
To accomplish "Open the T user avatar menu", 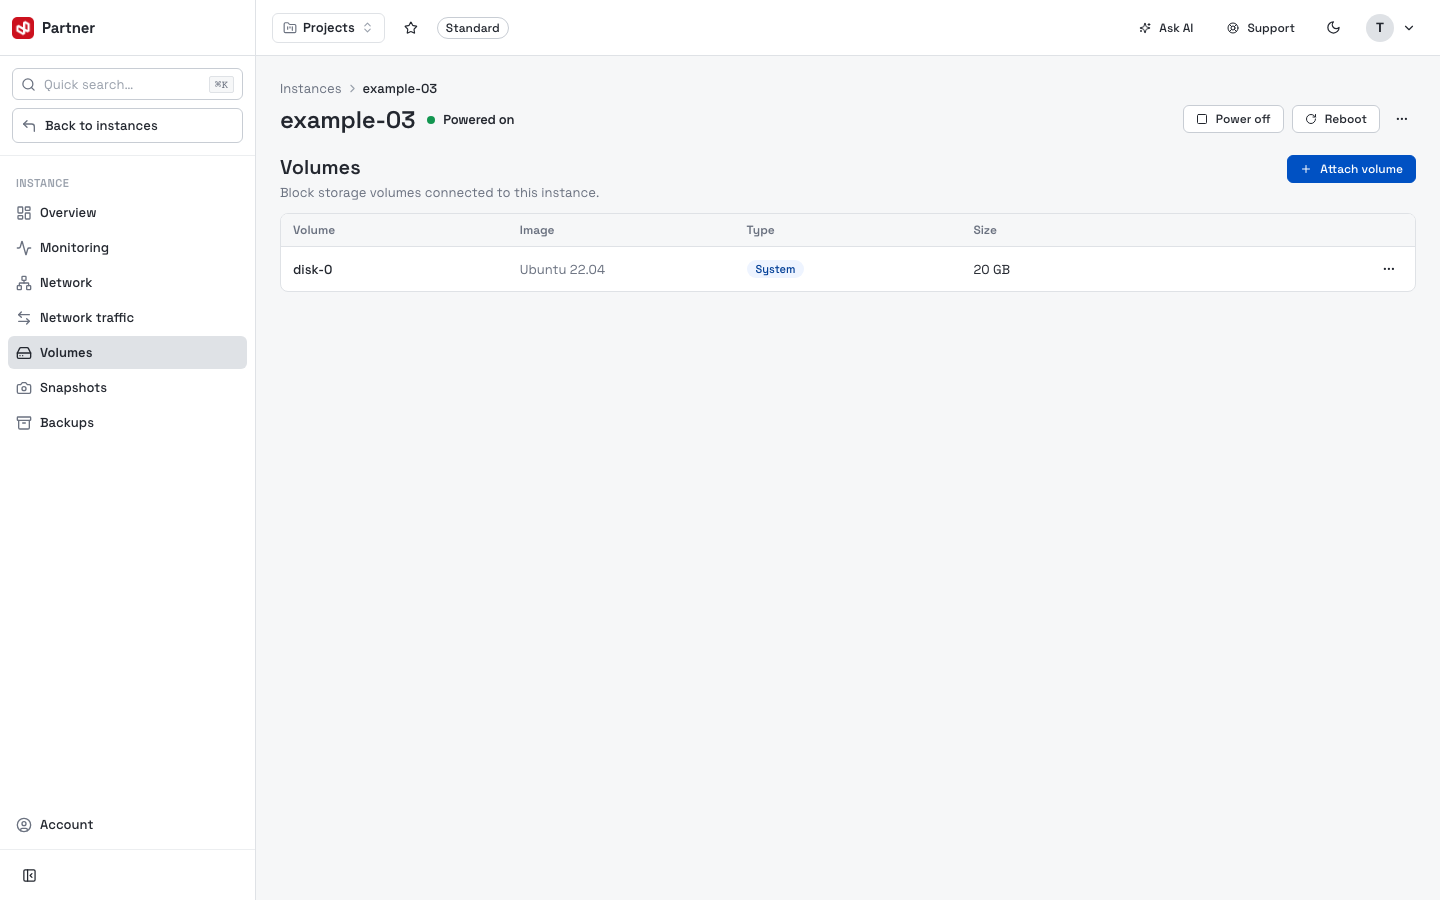I will [x=1380, y=28].
